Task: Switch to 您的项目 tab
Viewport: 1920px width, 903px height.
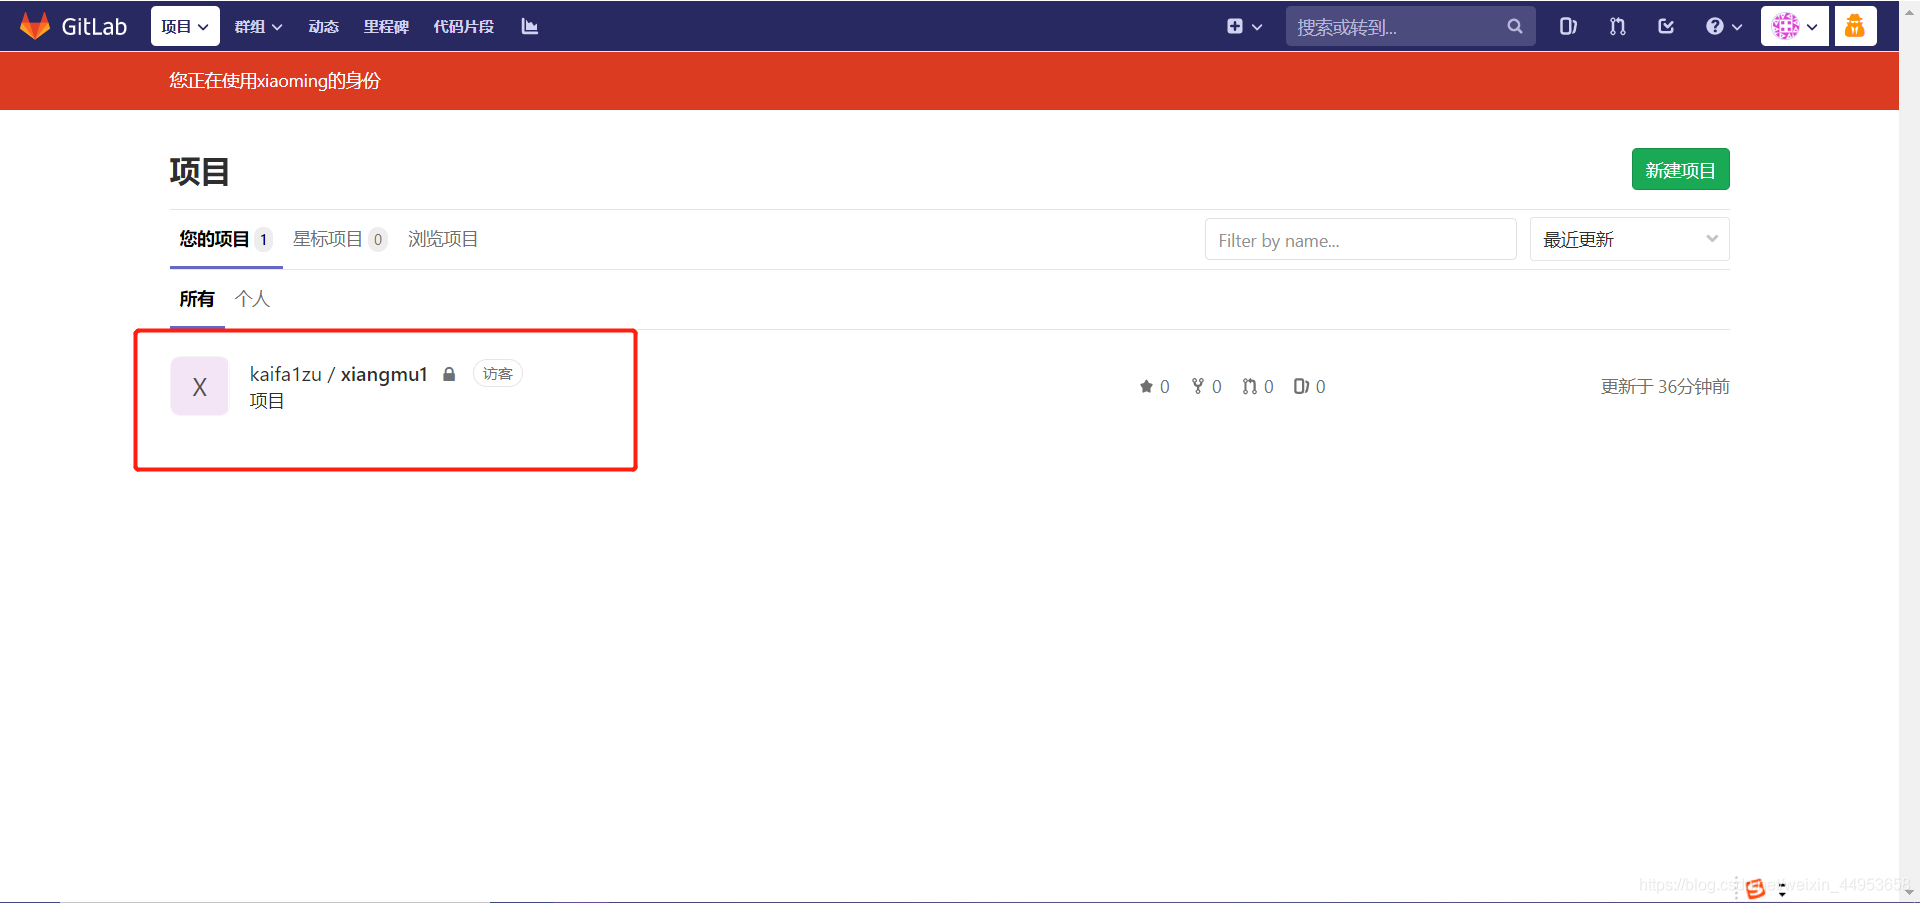Action: [x=226, y=239]
